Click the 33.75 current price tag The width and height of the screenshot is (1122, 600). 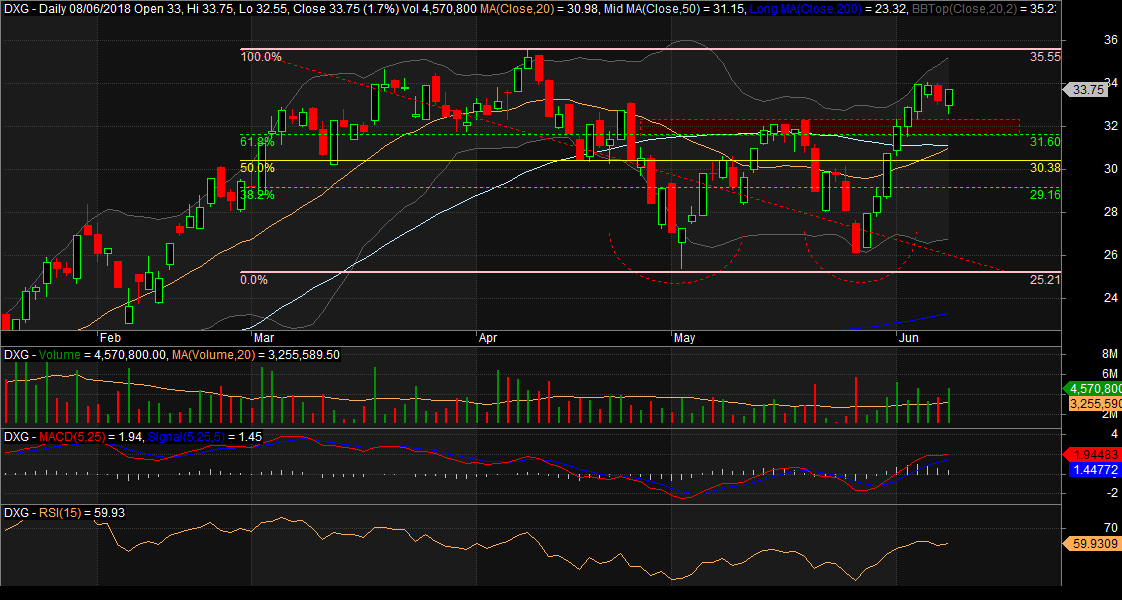click(1088, 89)
